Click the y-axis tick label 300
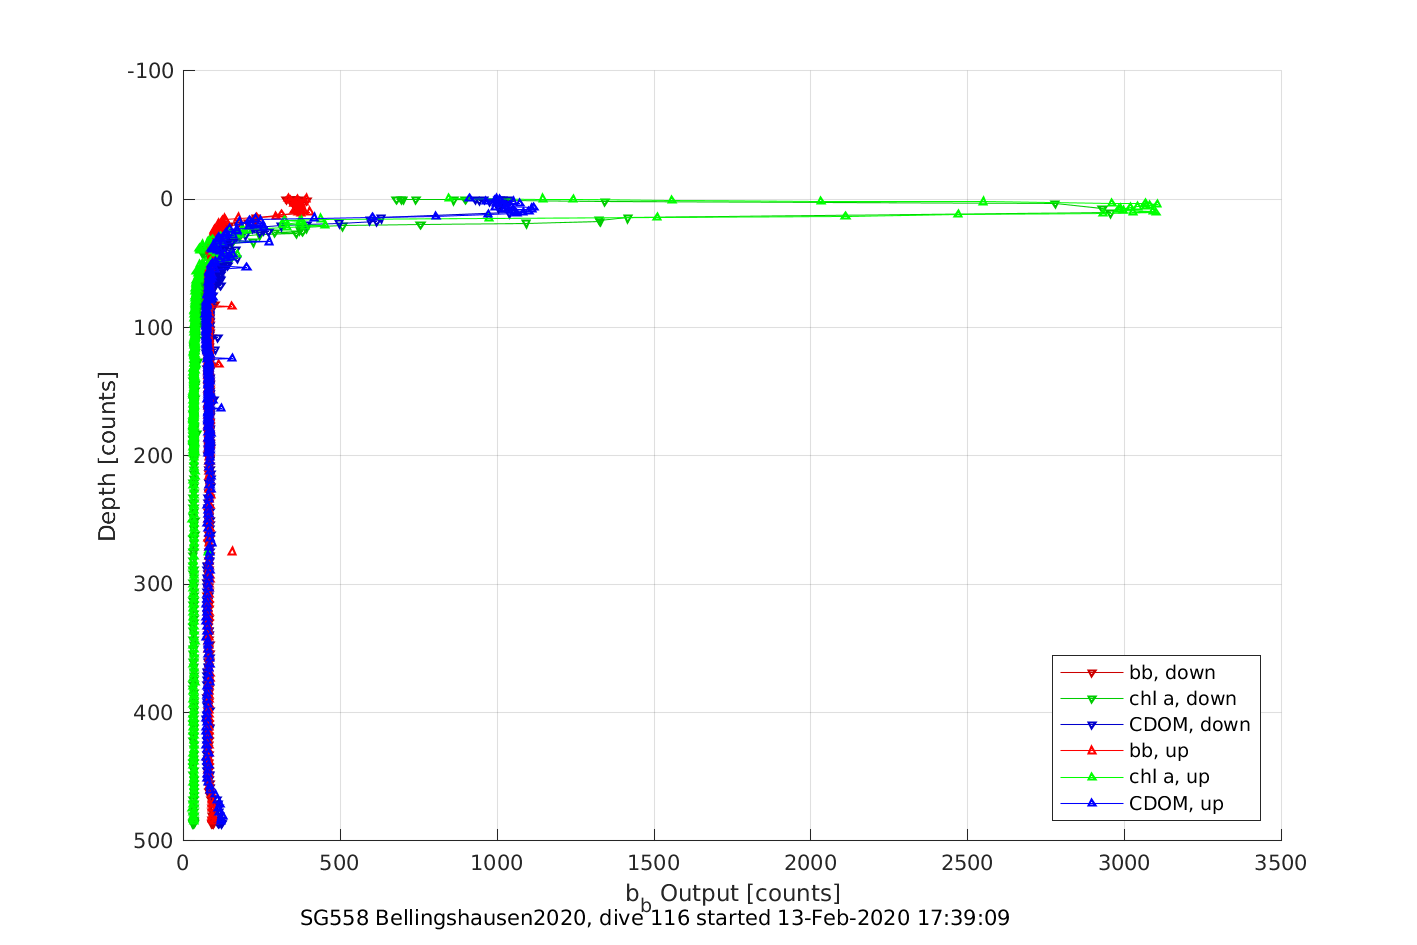1417x945 pixels. pos(154,584)
